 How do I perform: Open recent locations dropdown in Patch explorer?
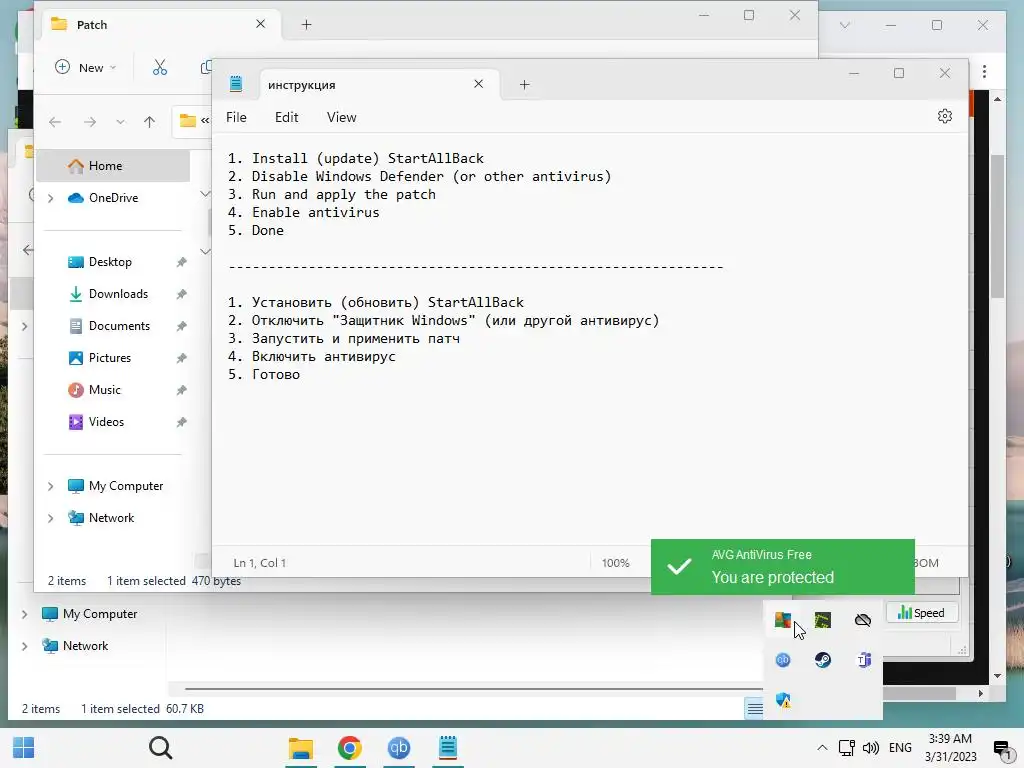click(x=120, y=122)
